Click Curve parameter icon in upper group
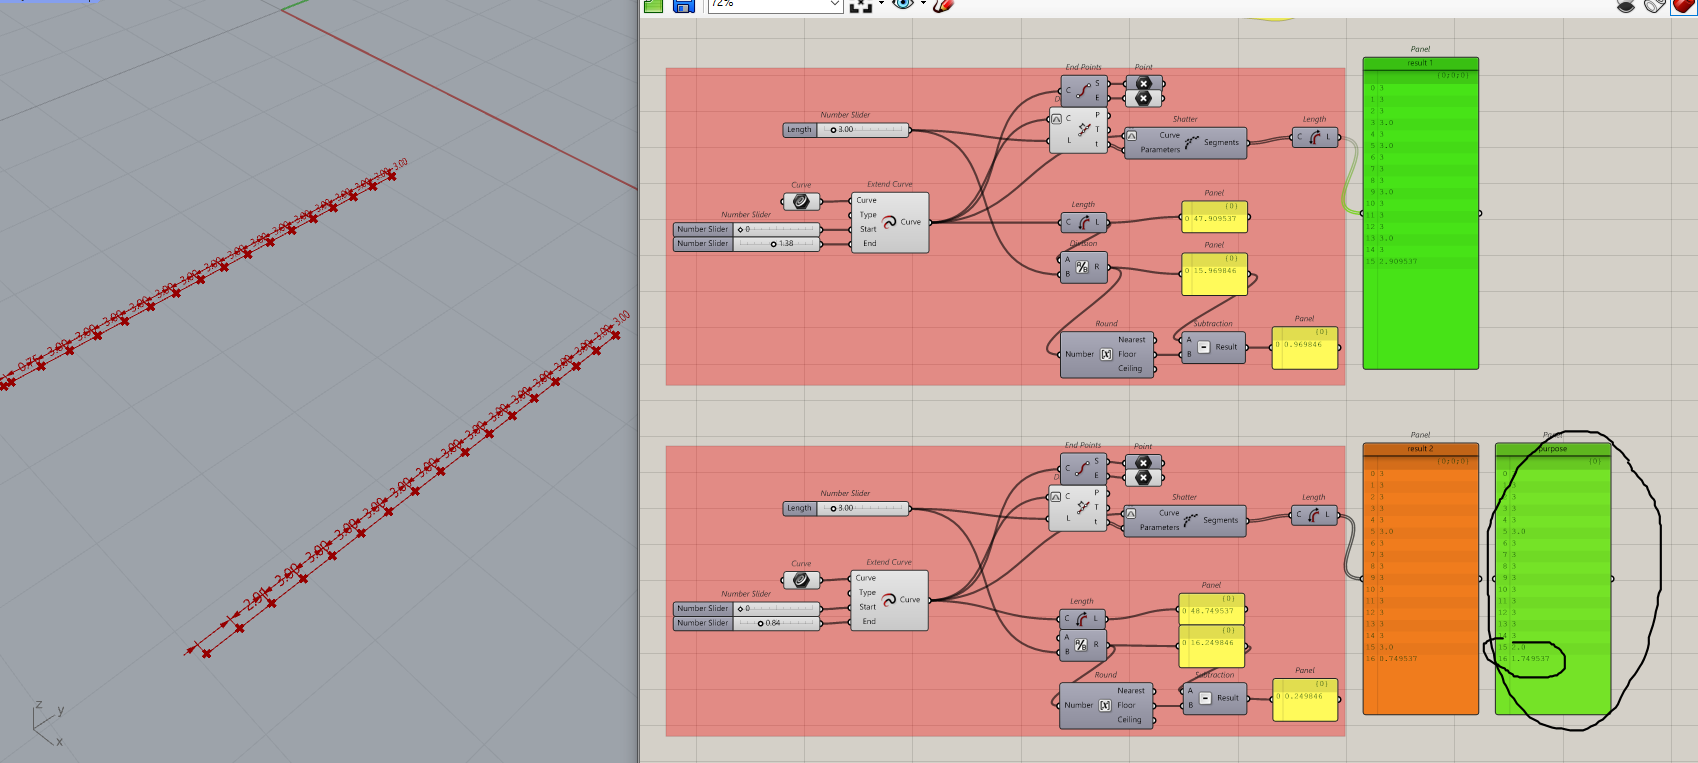 pos(801,202)
